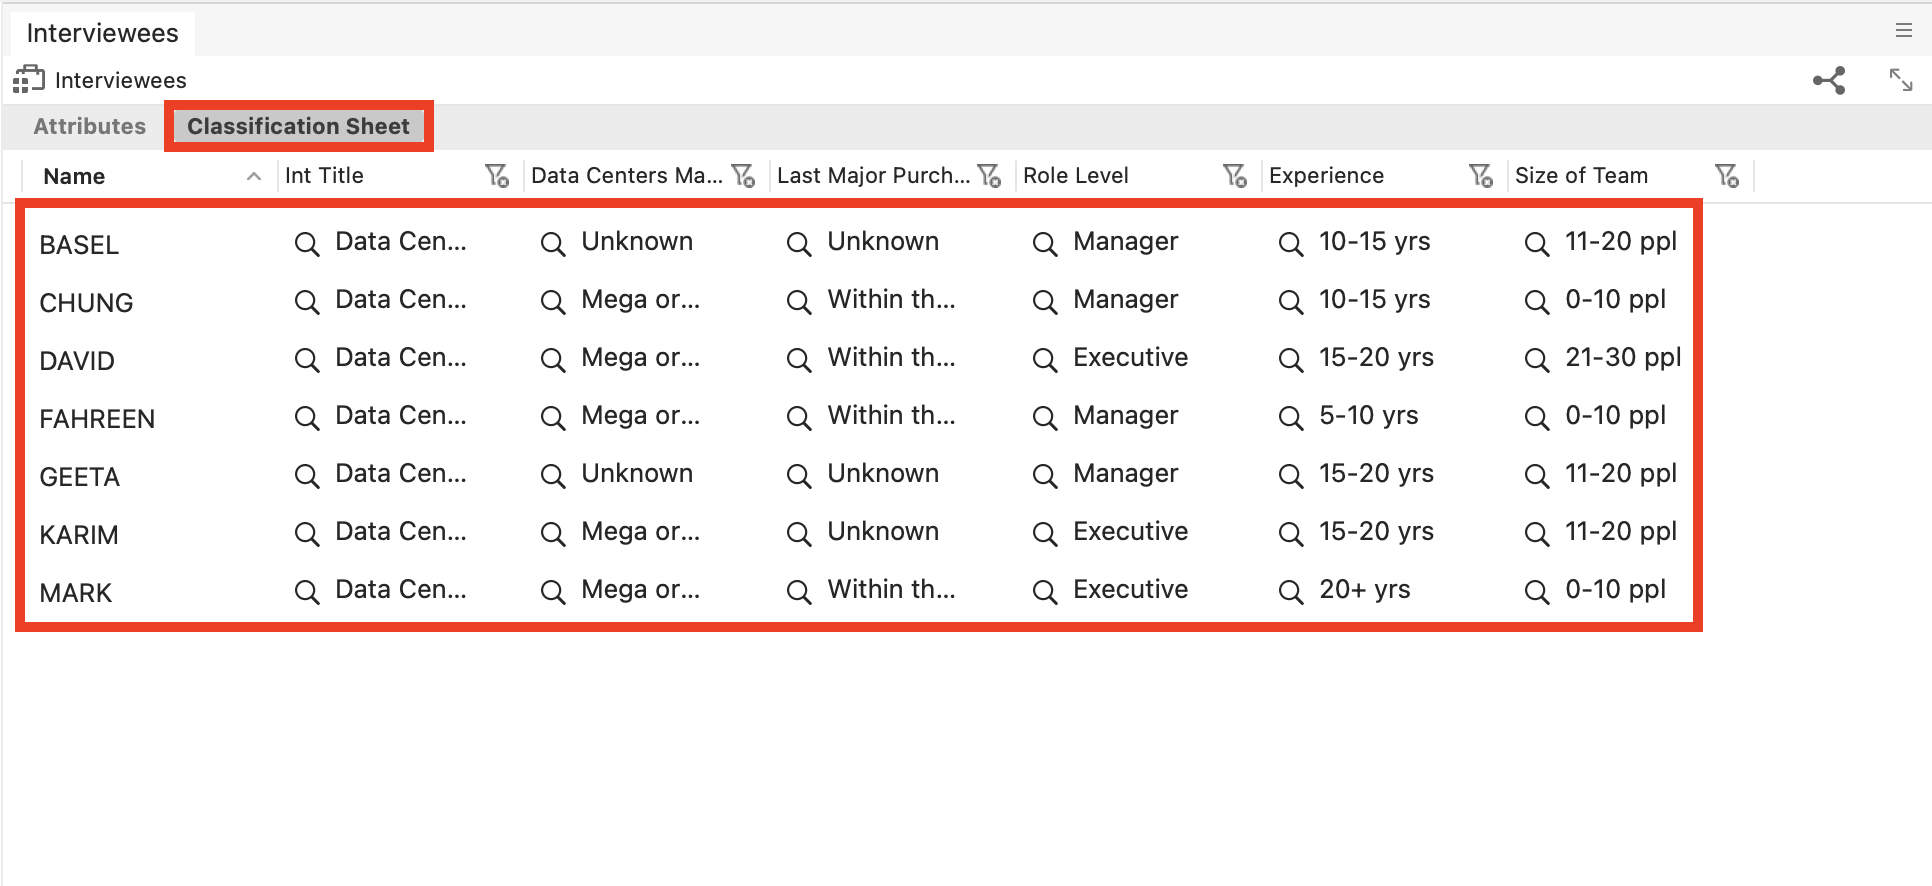Select the Interviewees top tab
1932x886 pixels.
tap(102, 33)
